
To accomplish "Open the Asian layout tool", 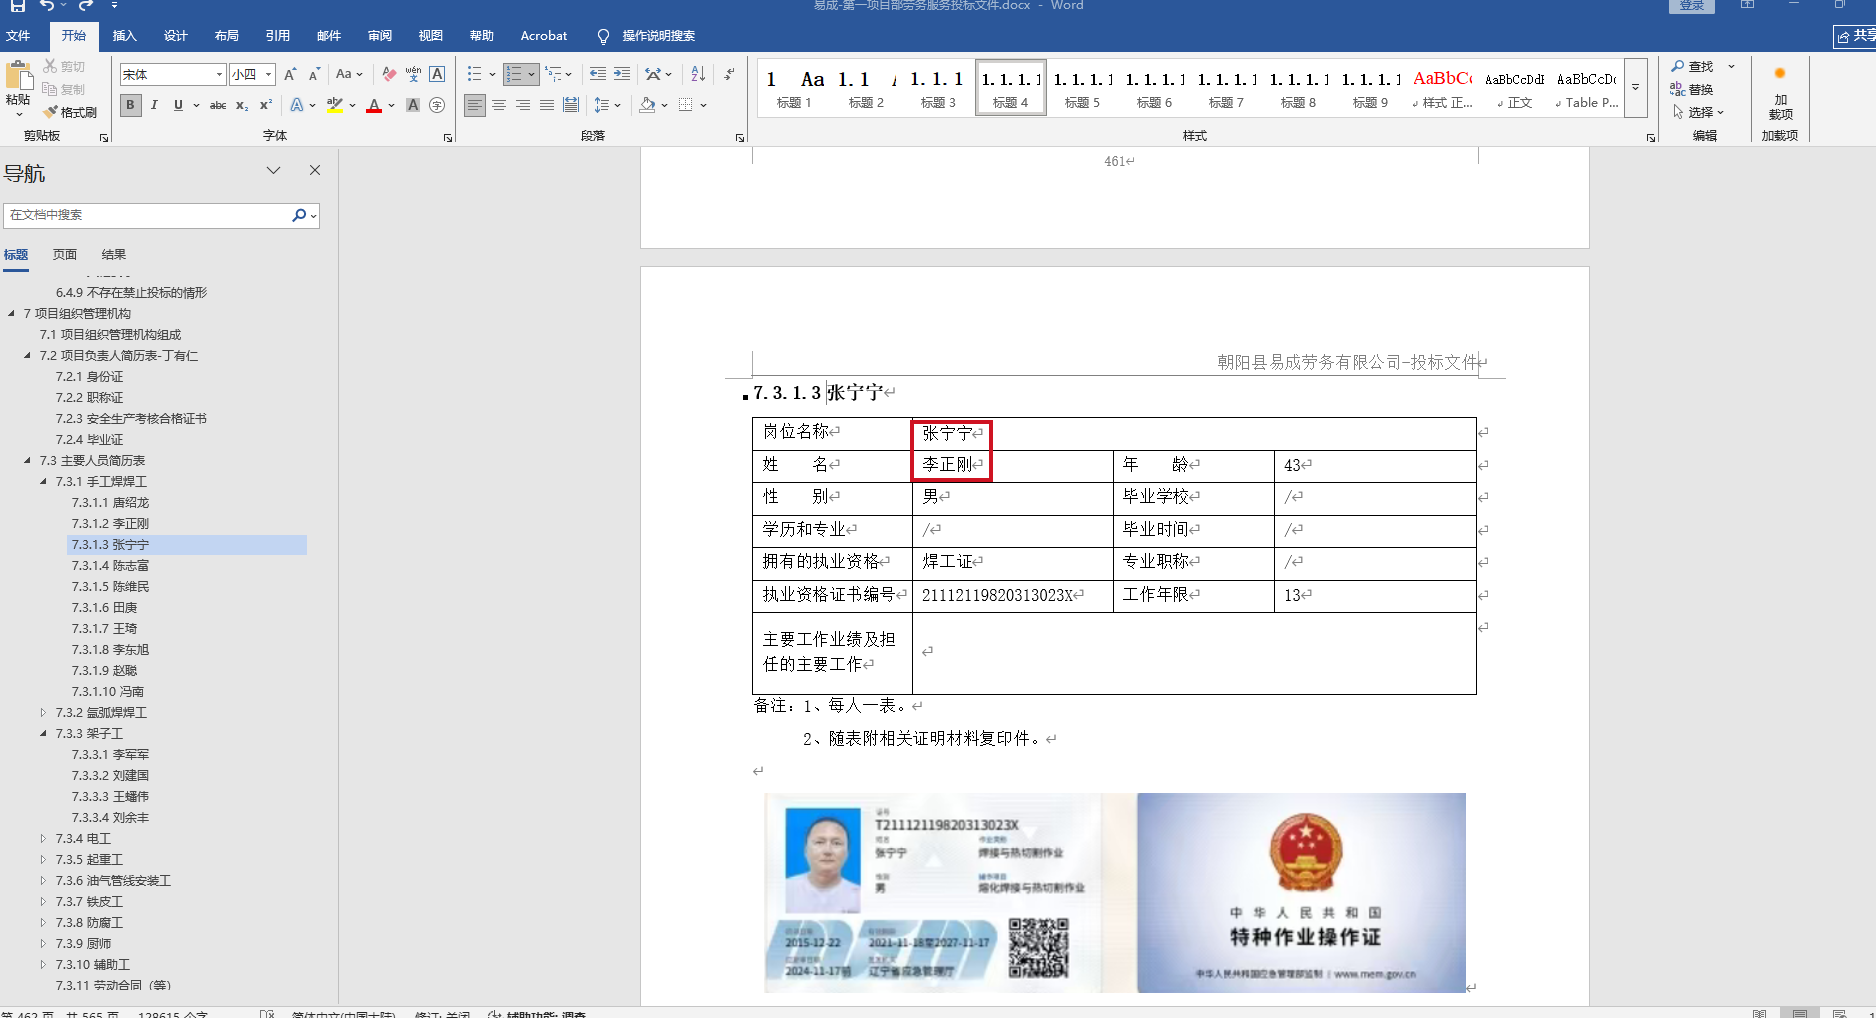I will click(x=653, y=74).
